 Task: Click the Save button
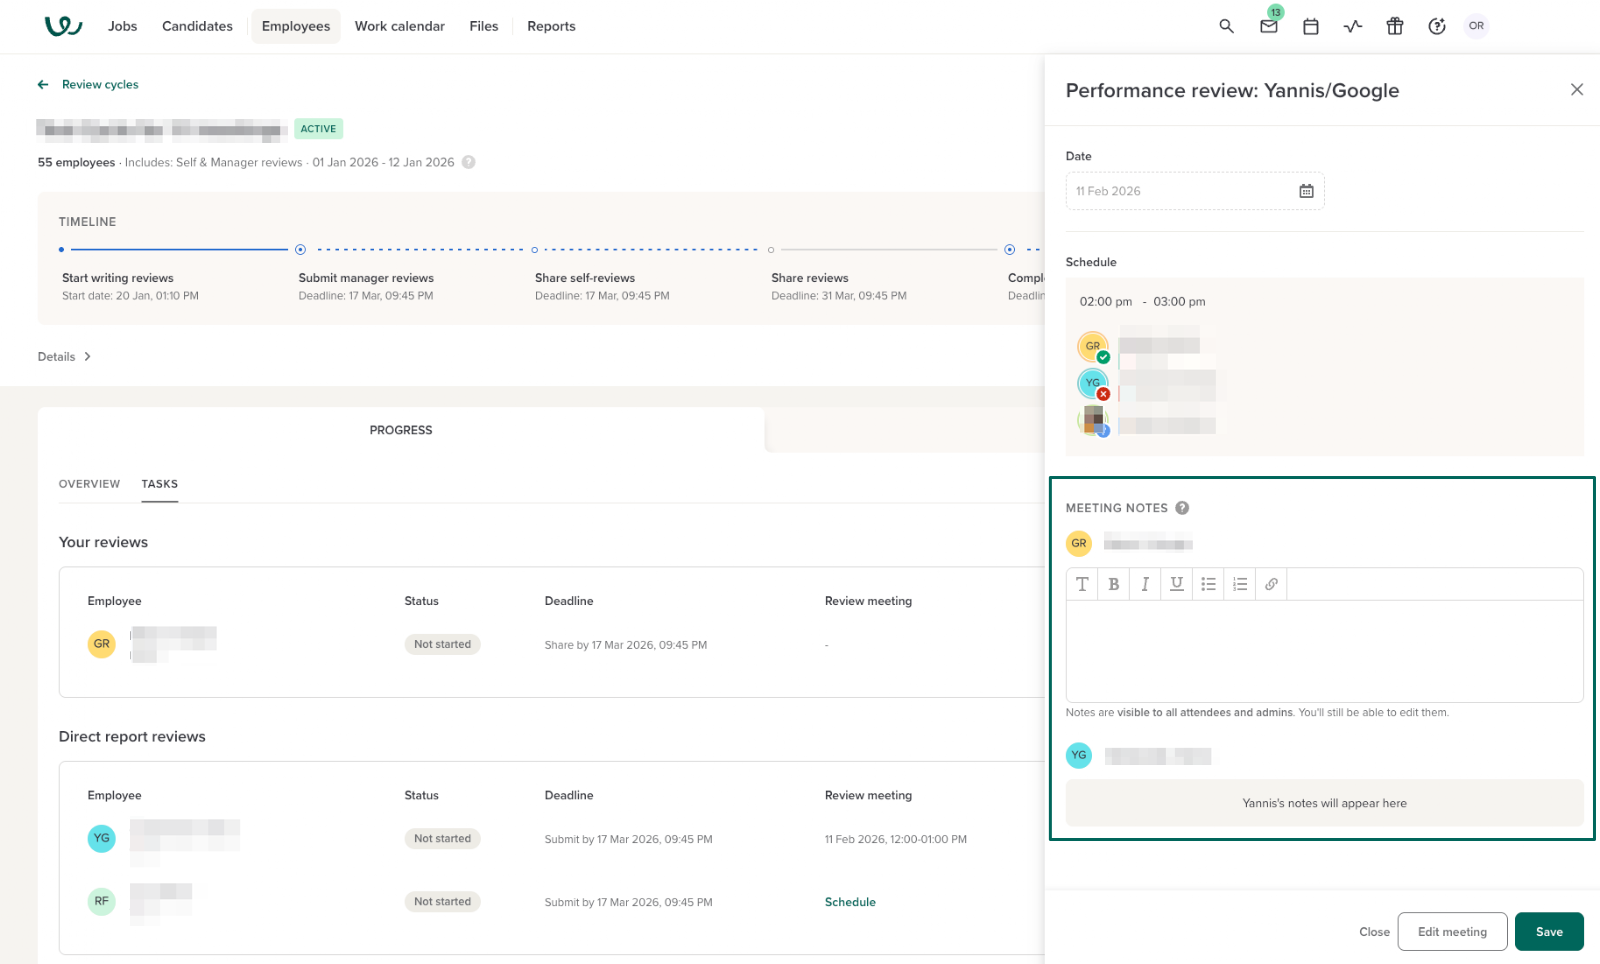click(1548, 932)
